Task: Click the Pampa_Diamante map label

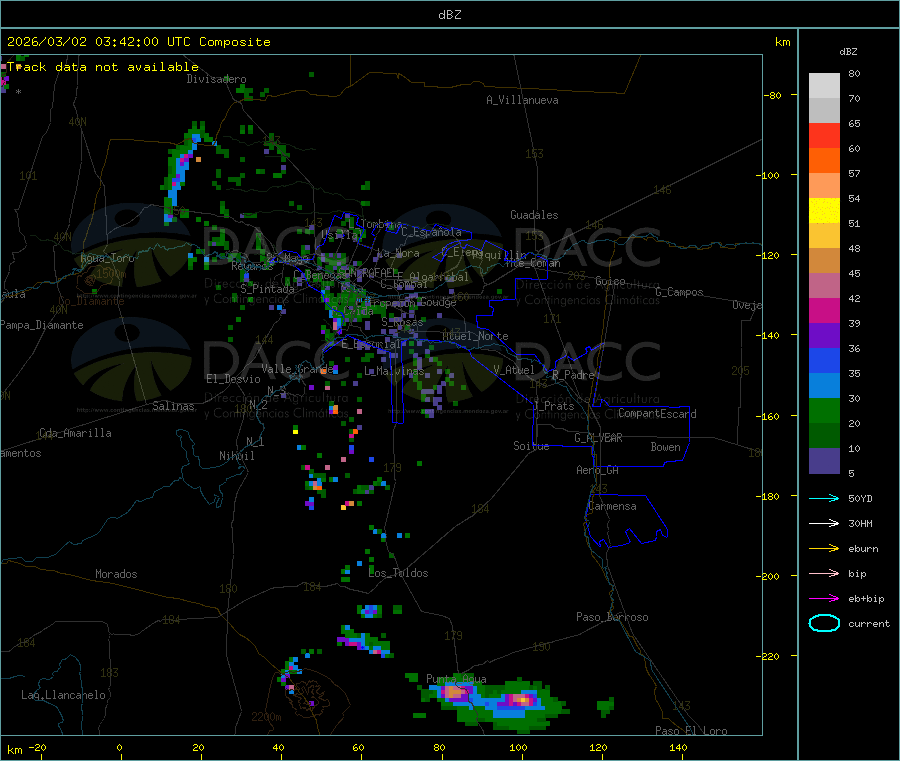Action: click(41, 325)
